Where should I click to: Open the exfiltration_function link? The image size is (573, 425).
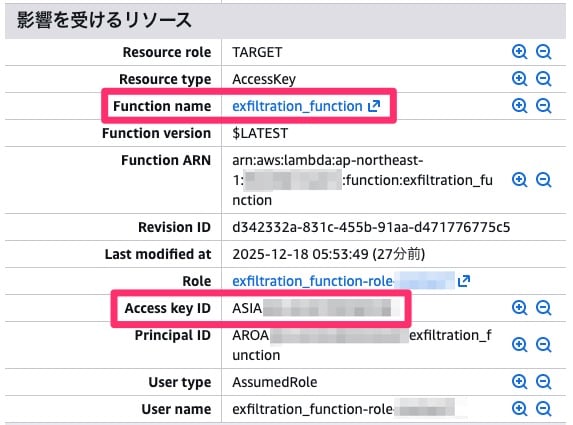tap(297, 106)
